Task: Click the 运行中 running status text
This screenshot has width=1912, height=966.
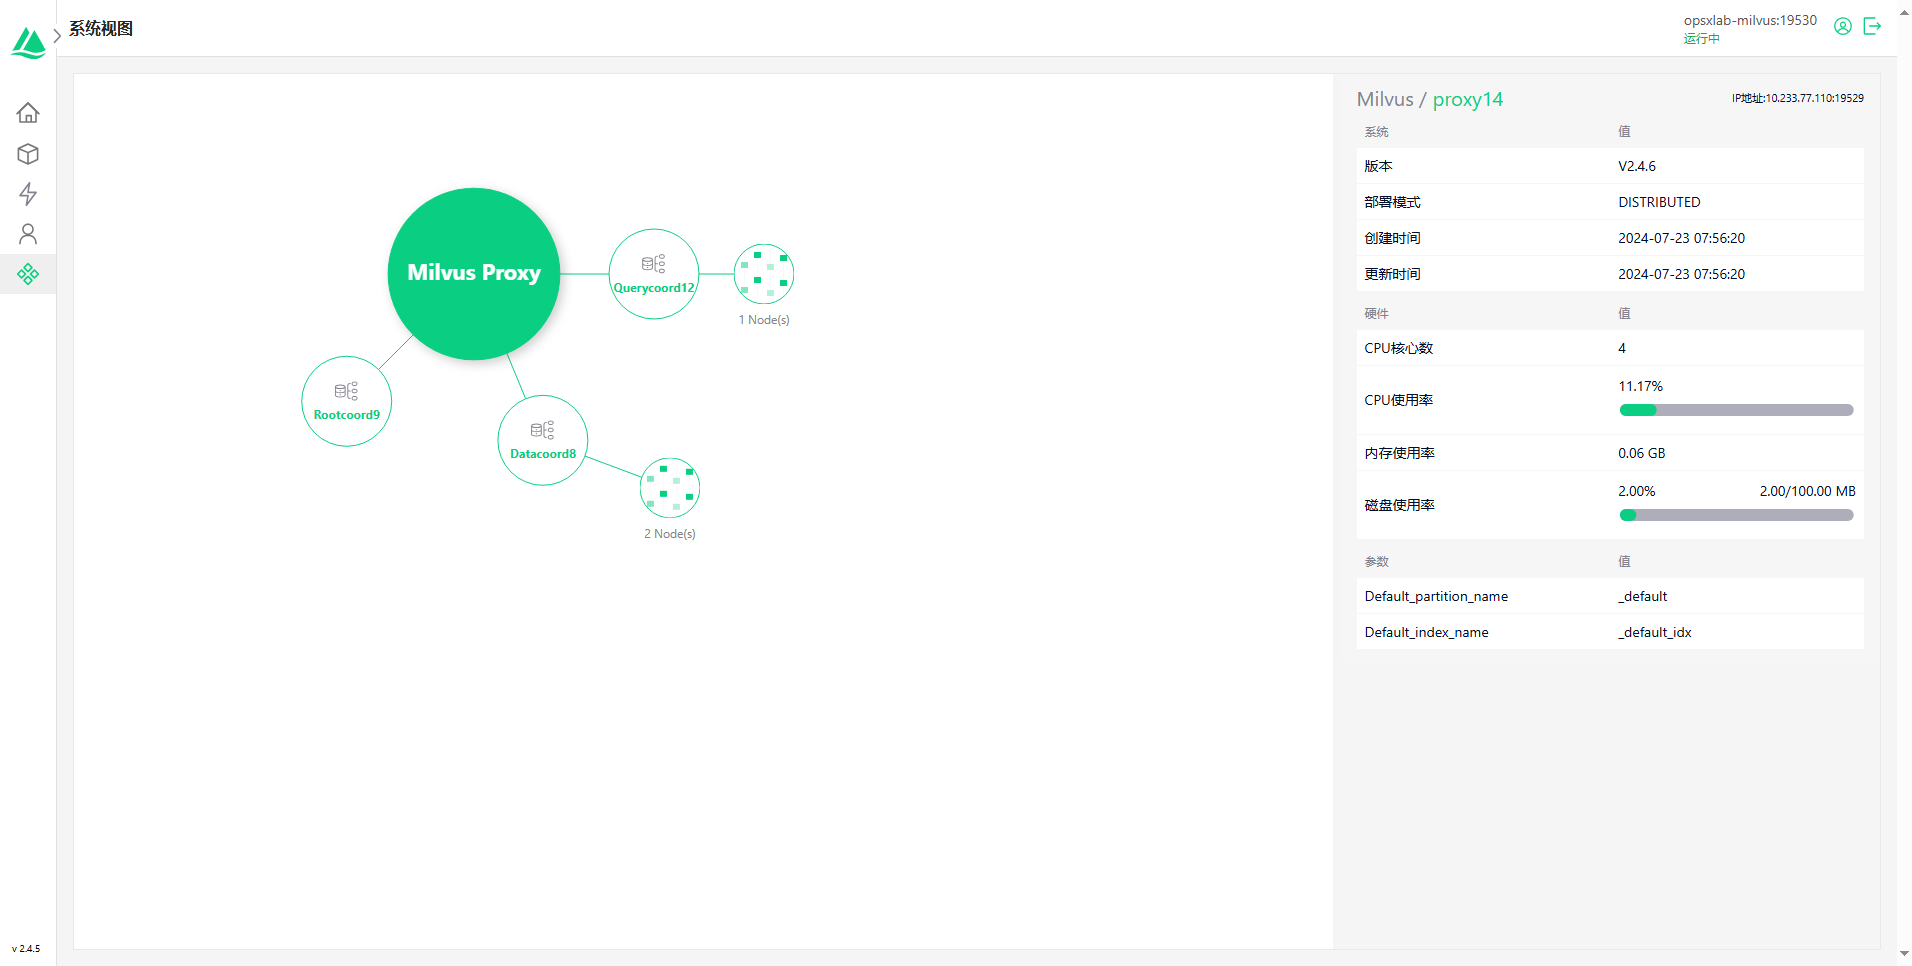Action: pos(1701,39)
